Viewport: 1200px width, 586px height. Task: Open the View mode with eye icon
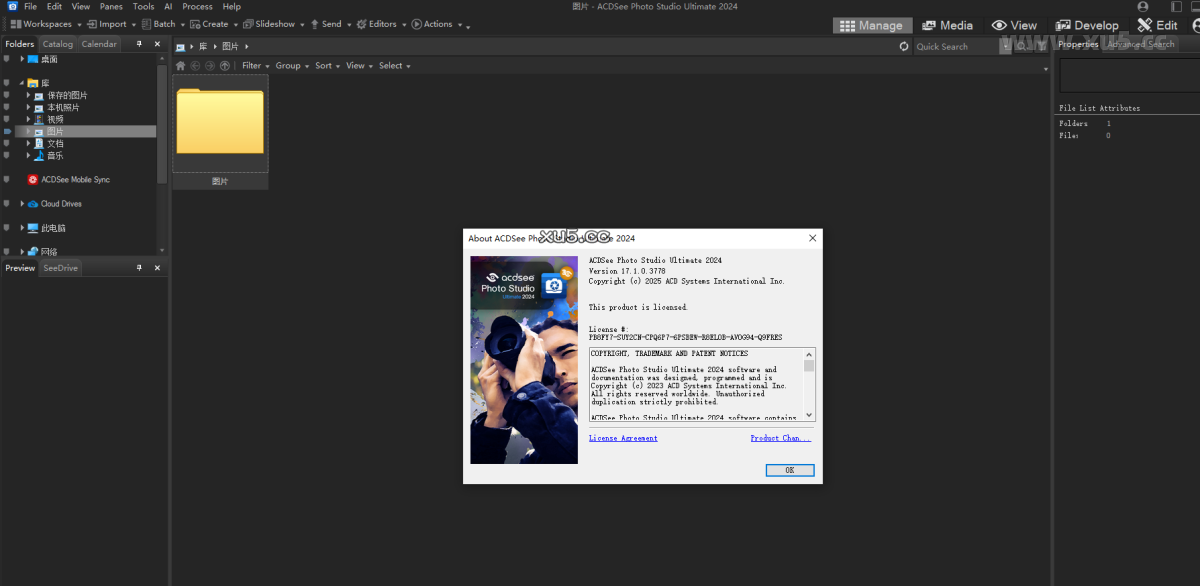pos(1014,25)
